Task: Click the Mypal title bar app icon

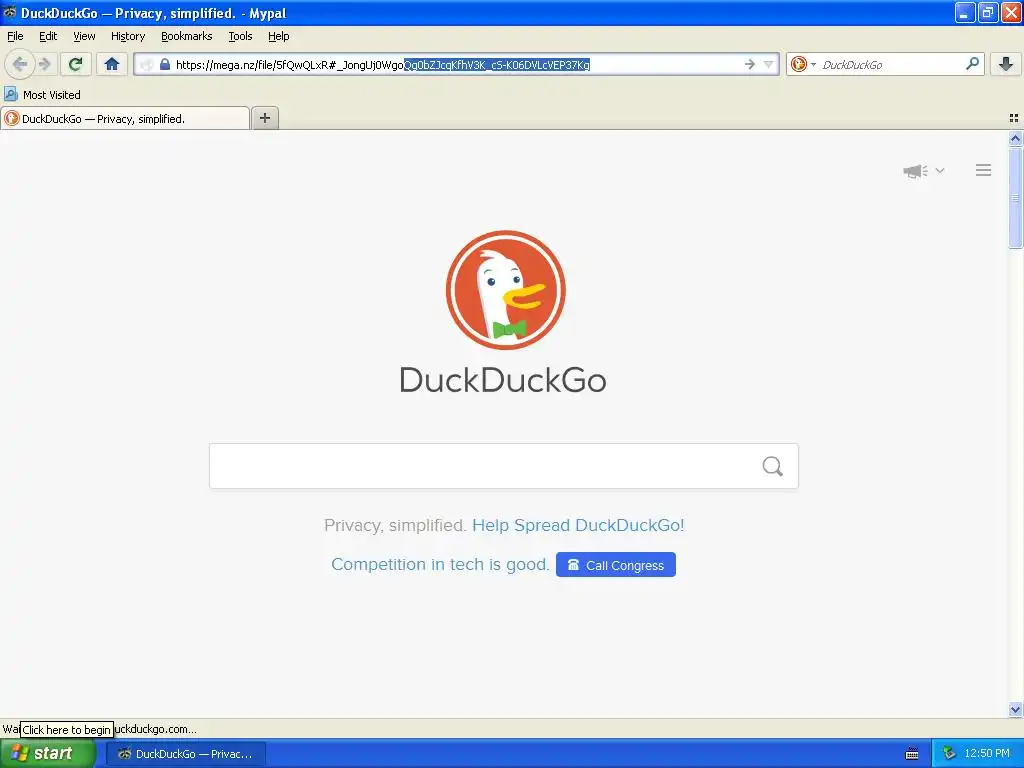Action: pos(10,12)
